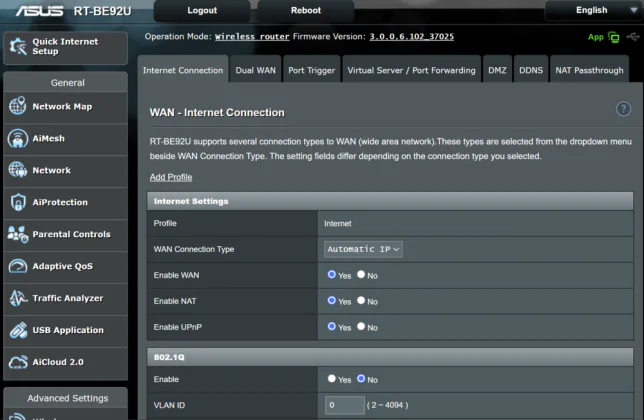Click the Logout button

(202, 10)
